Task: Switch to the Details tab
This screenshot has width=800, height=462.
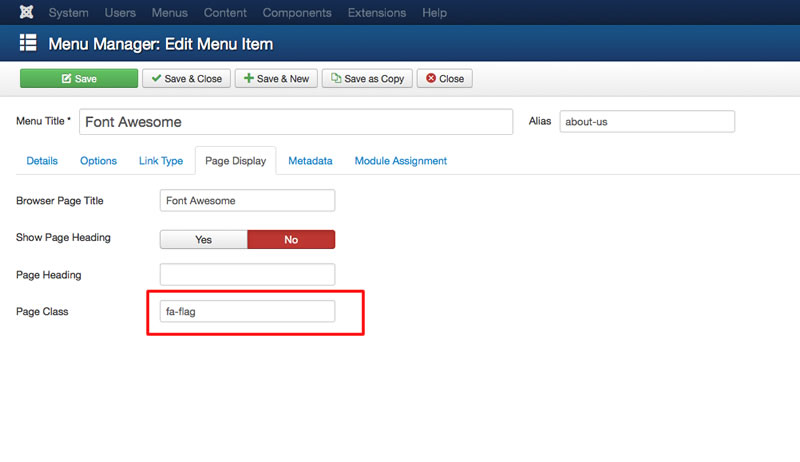Action: click(42, 161)
